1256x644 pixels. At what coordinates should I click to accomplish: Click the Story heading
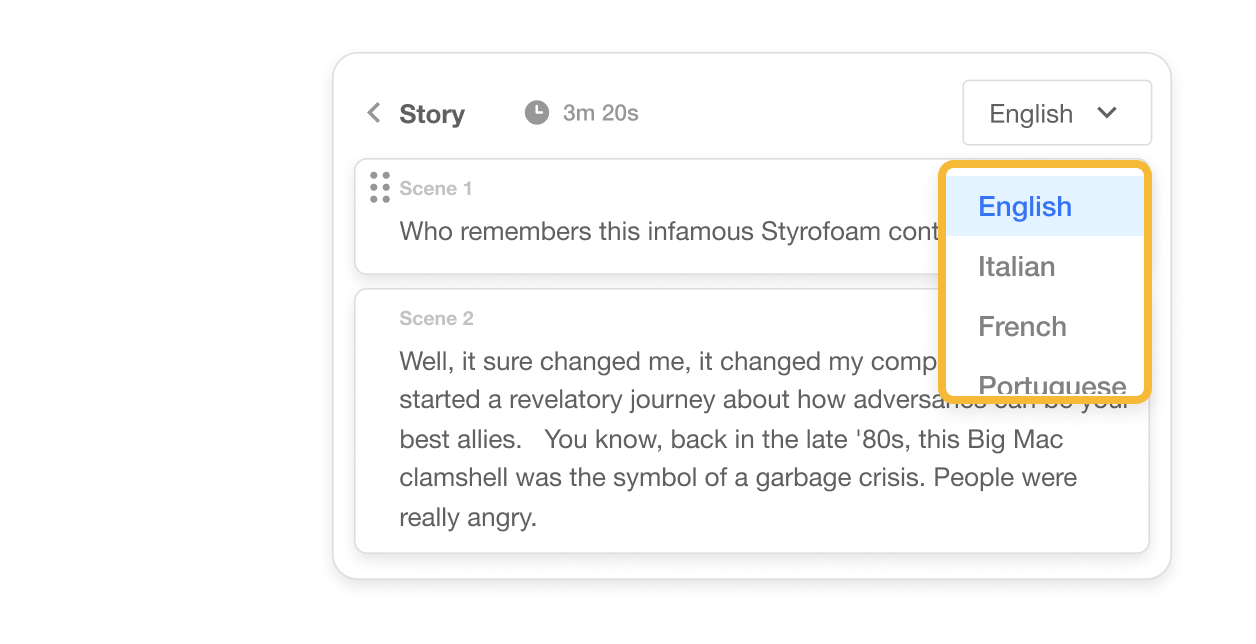[x=432, y=114]
